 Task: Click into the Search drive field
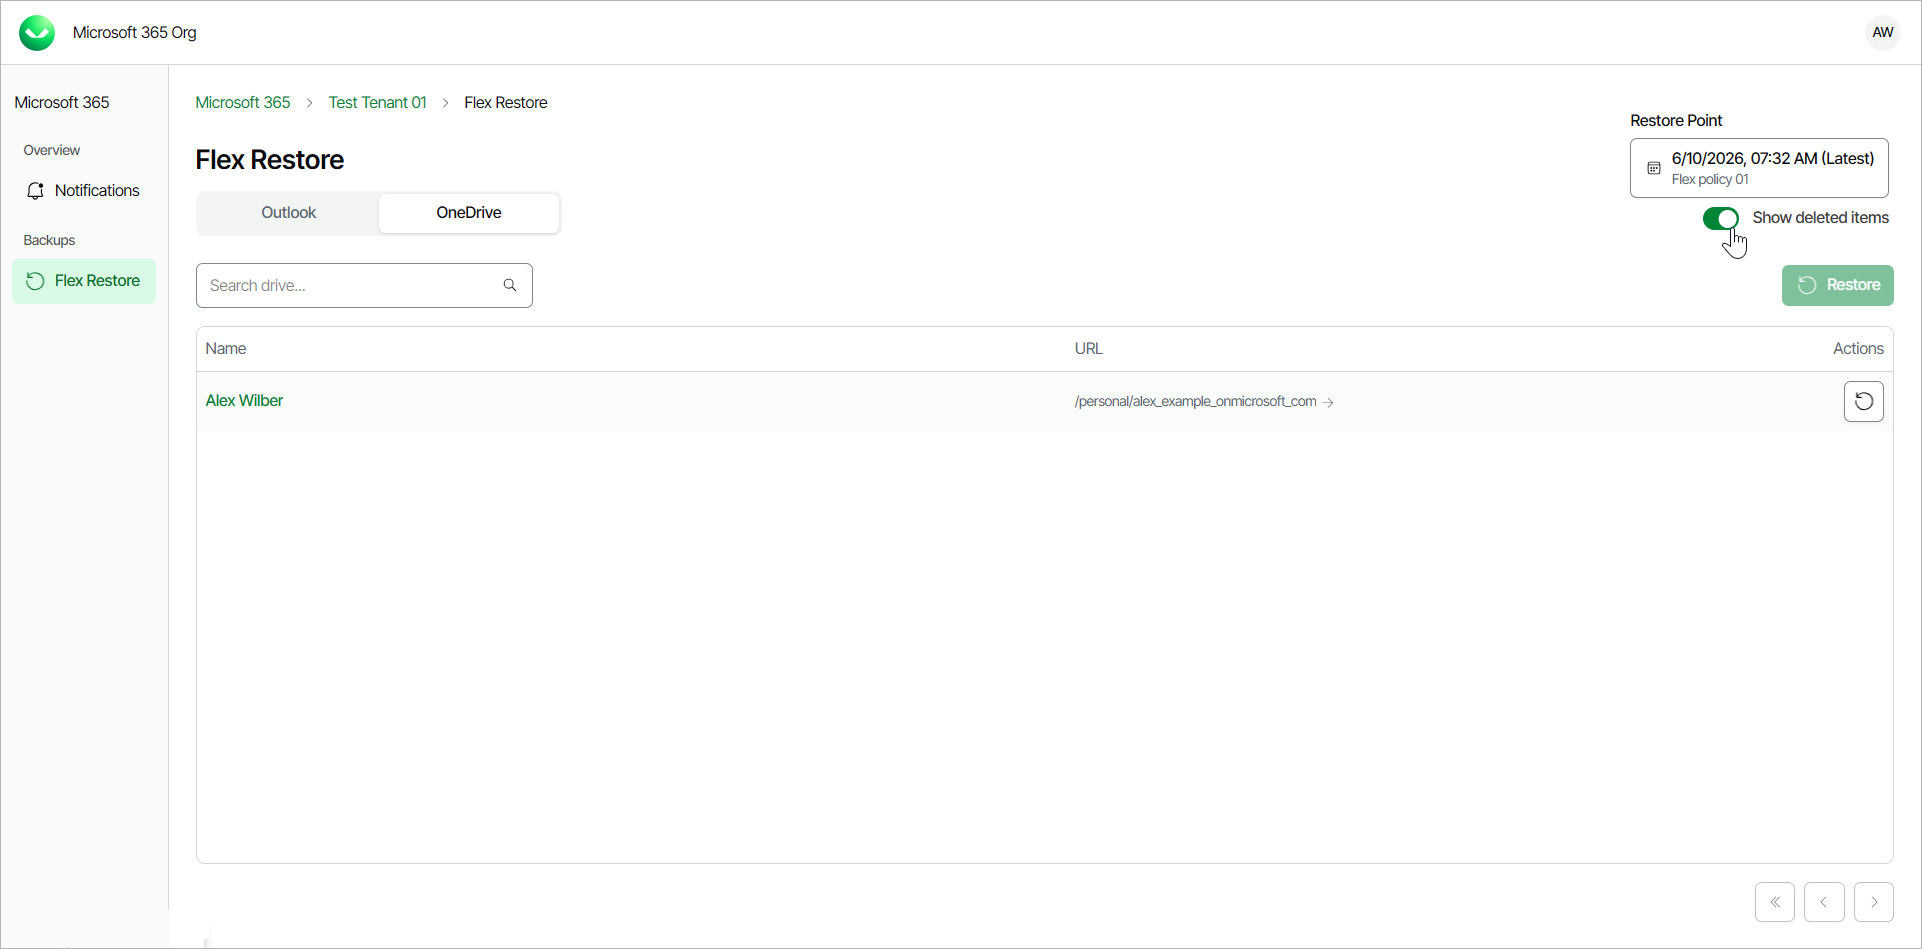click(364, 286)
